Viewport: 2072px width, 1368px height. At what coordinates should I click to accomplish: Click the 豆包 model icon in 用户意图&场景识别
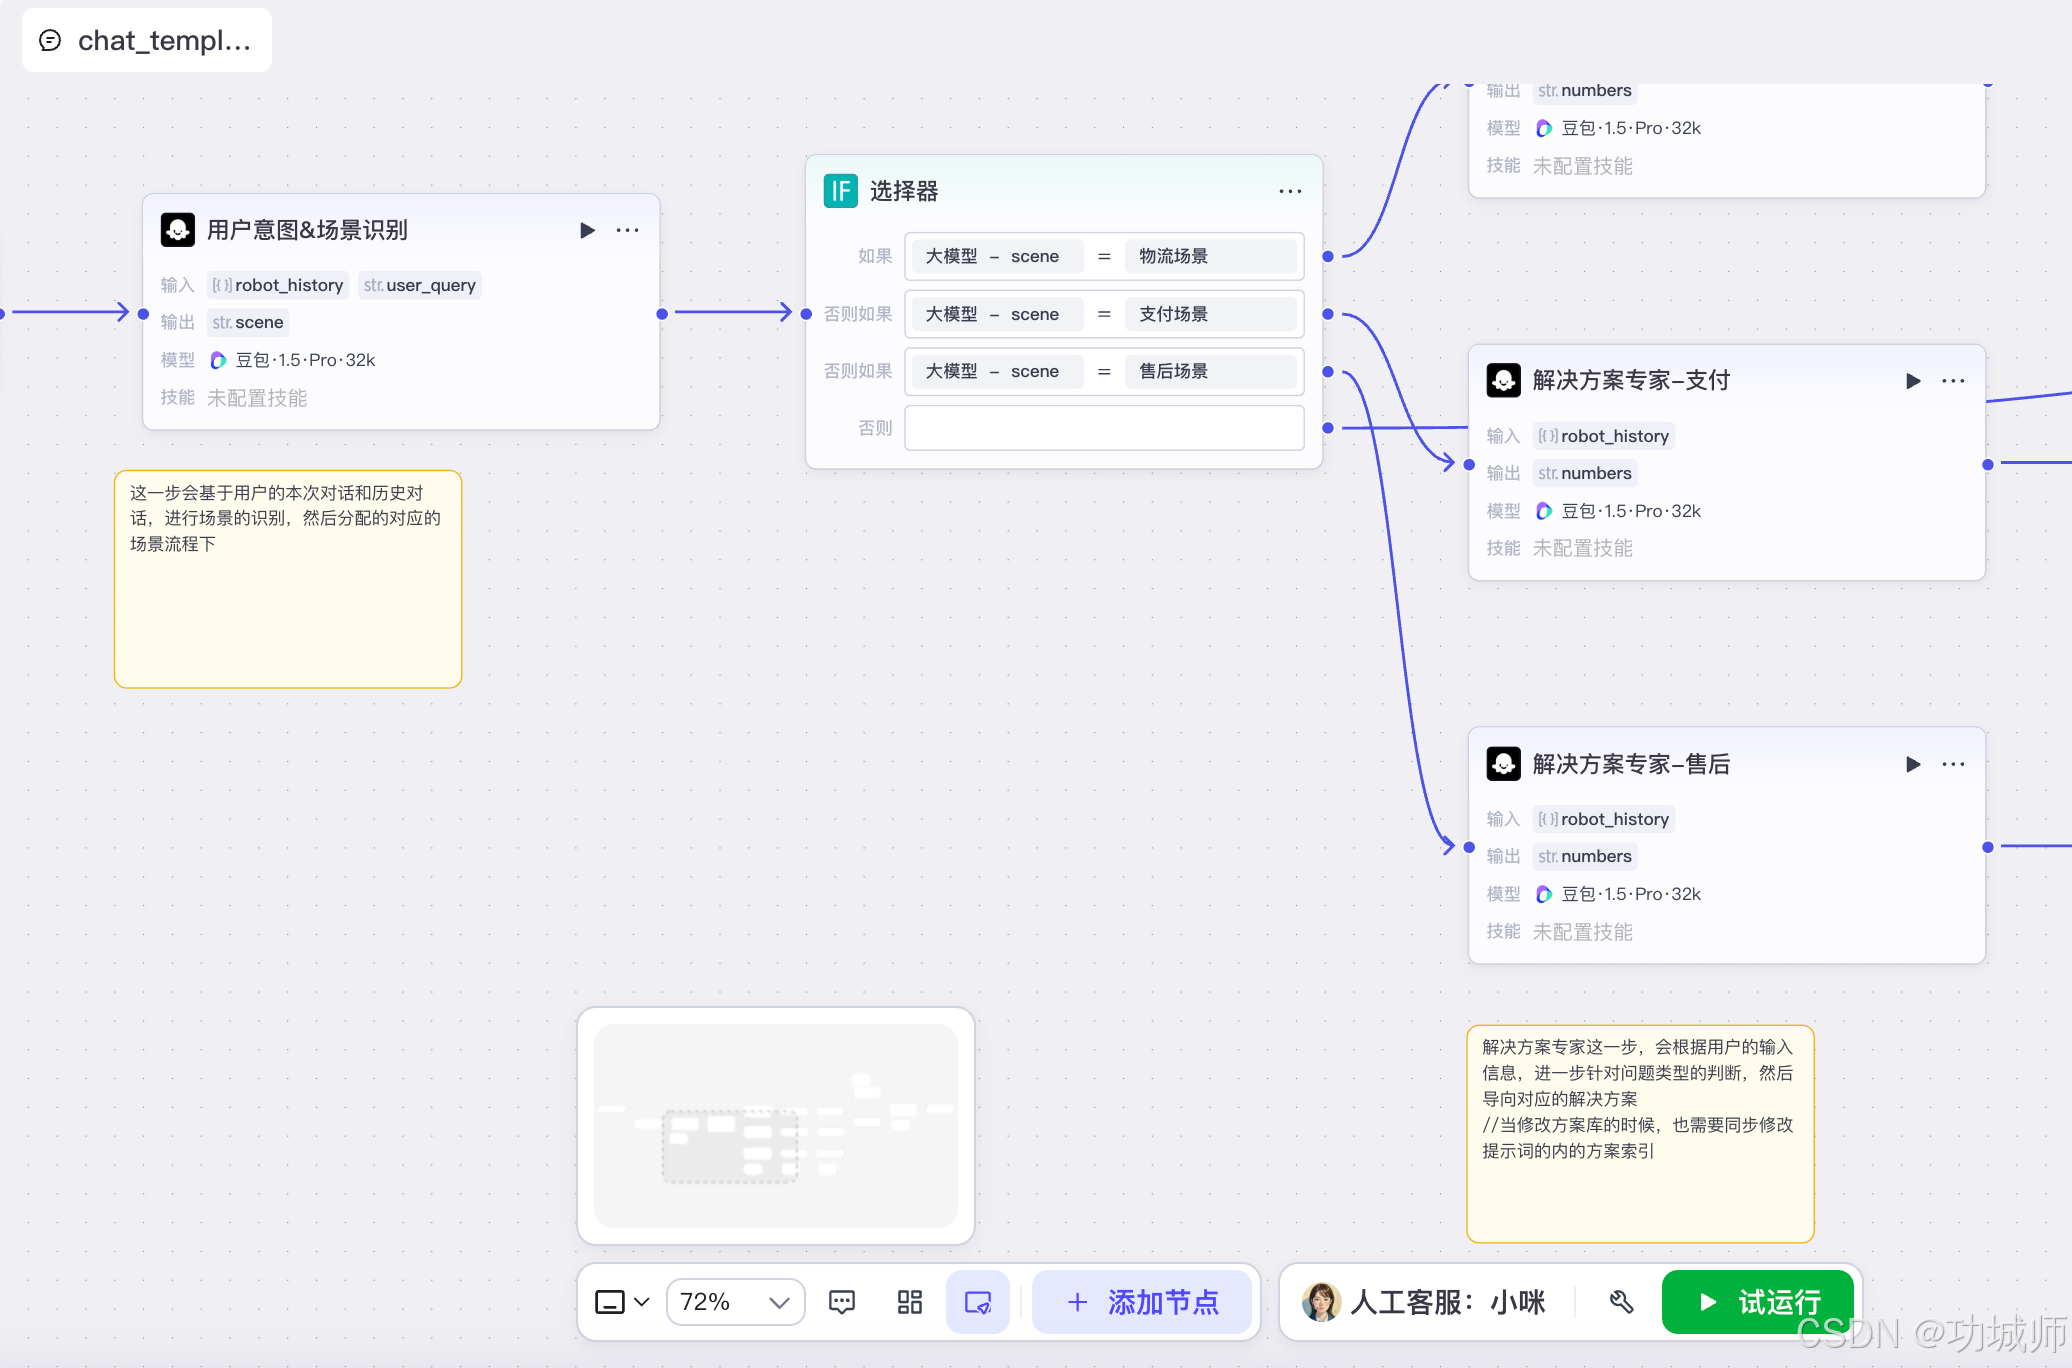point(218,360)
